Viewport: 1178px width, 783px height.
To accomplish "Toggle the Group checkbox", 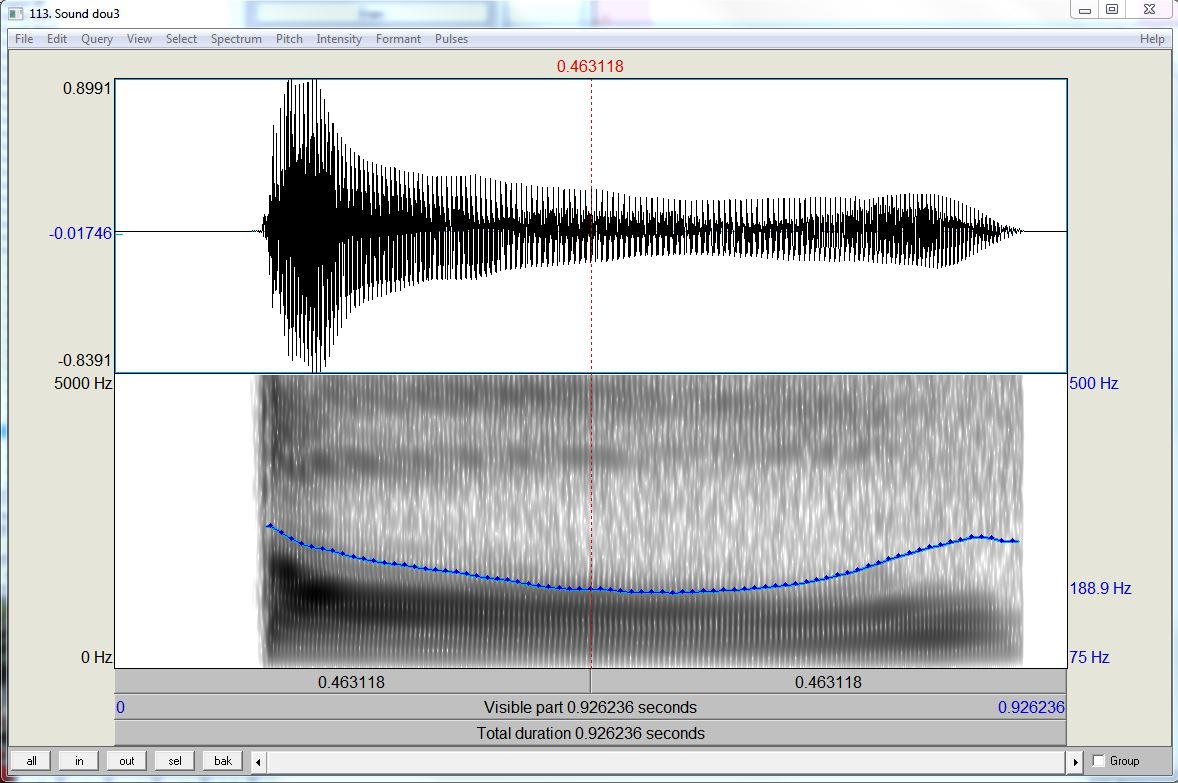I will pos(1098,761).
